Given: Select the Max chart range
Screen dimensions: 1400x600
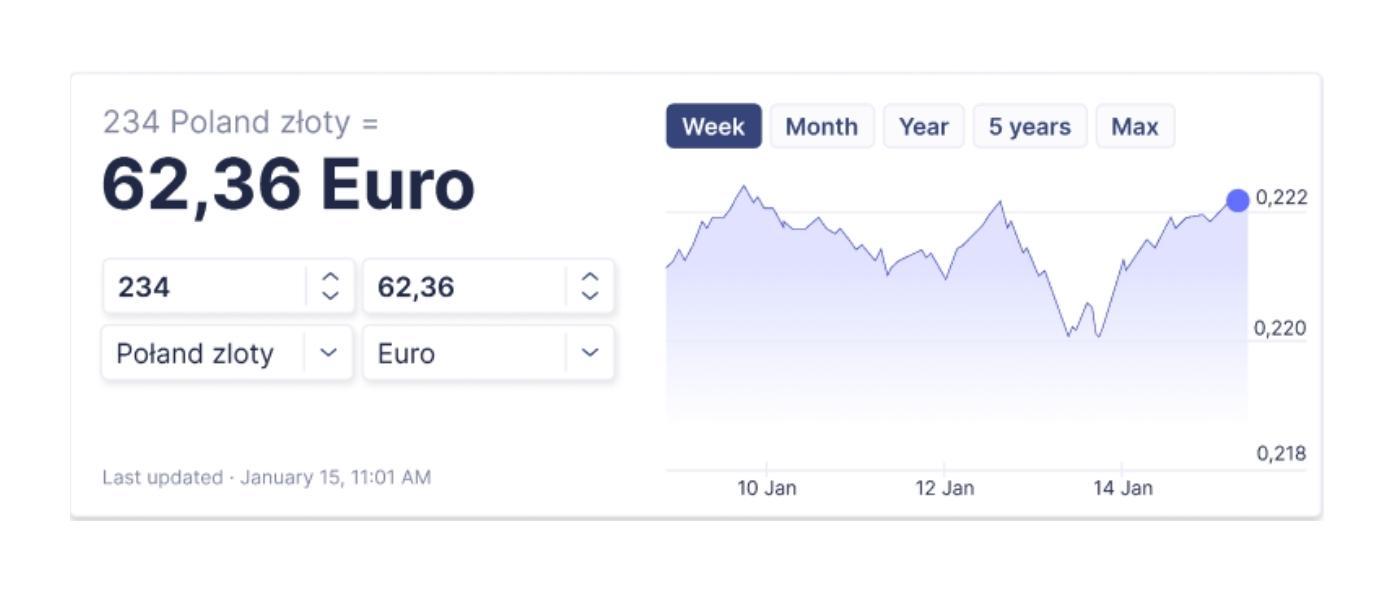Looking at the screenshot, I should pyautogui.click(x=1134, y=127).
